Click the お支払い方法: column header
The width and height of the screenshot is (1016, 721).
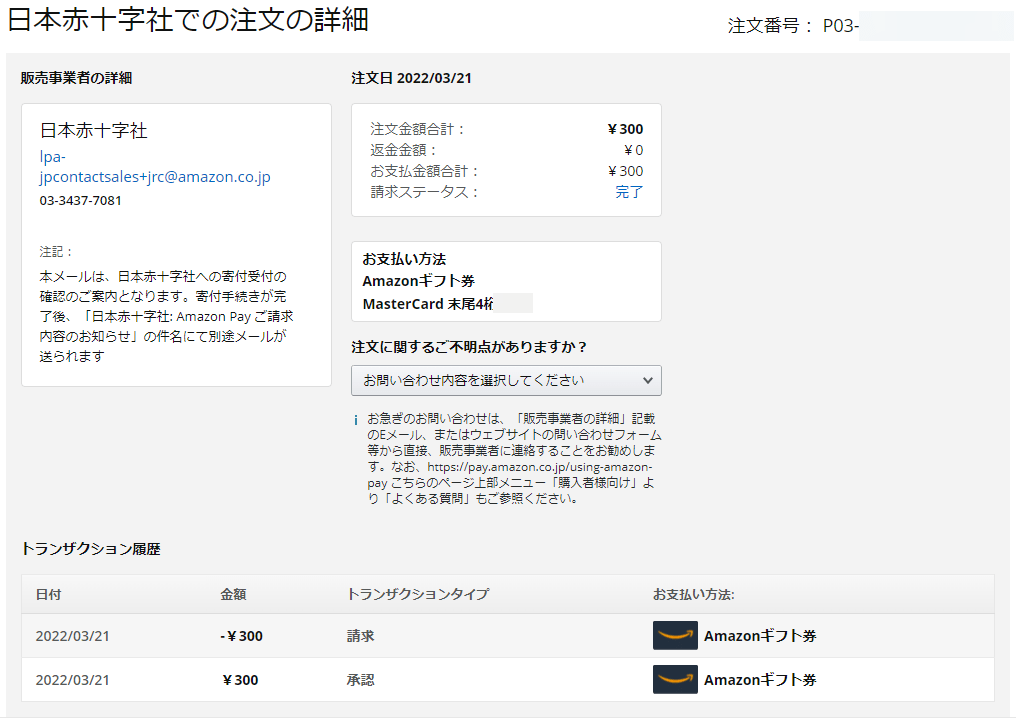(693, 594)
